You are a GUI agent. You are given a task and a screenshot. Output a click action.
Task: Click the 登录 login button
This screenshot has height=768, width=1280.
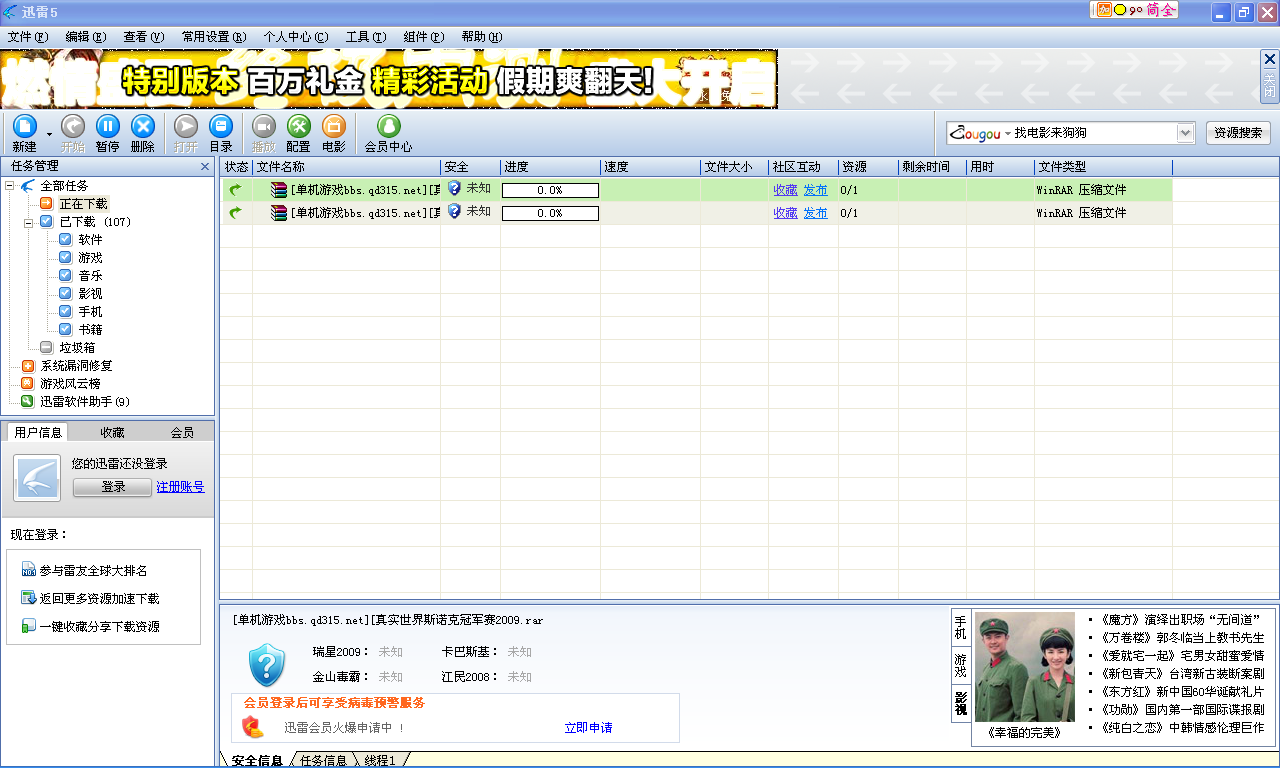click(x=113, y=487)
